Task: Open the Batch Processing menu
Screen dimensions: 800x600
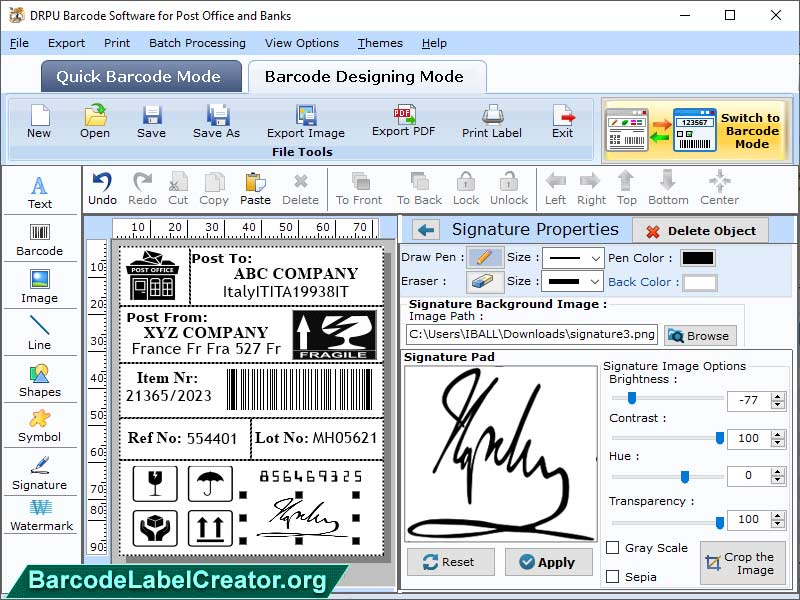Action: 197,43
